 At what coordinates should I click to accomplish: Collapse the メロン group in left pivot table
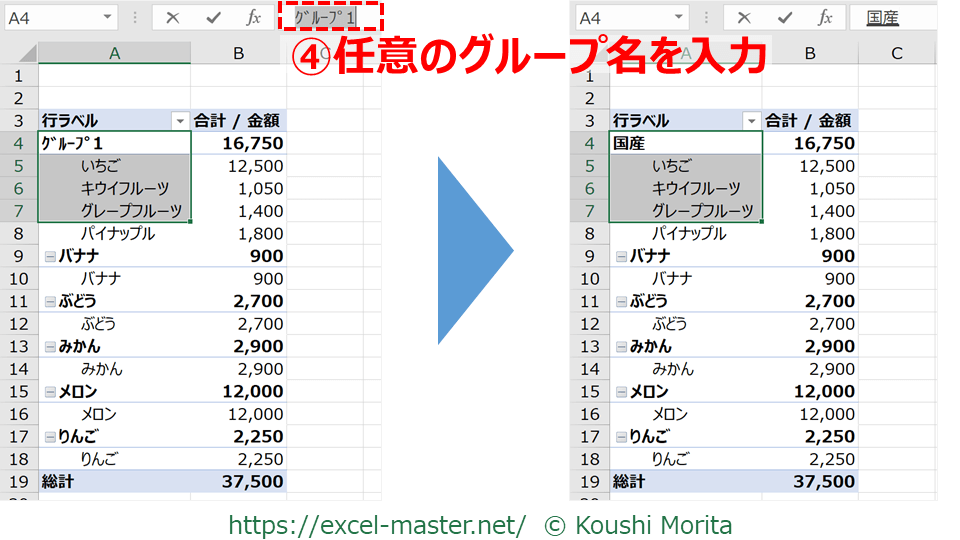tap(50, 392)
